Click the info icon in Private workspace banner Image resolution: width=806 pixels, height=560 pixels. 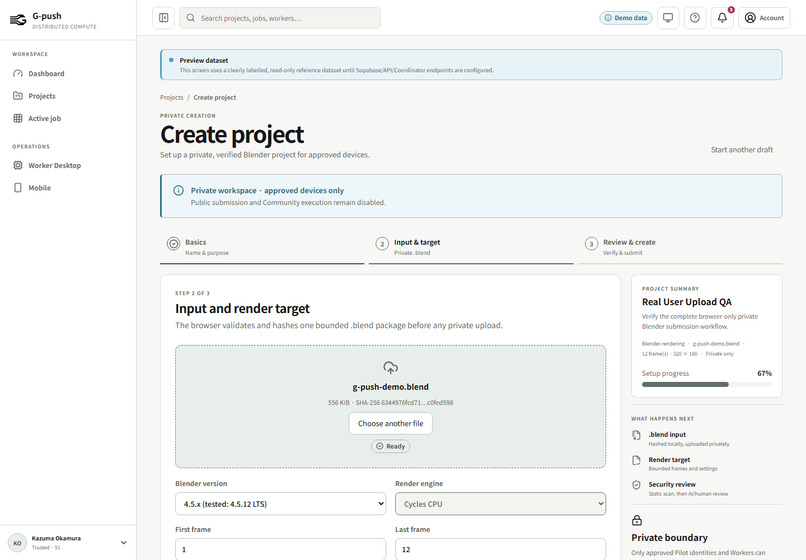tap(178, 190)
